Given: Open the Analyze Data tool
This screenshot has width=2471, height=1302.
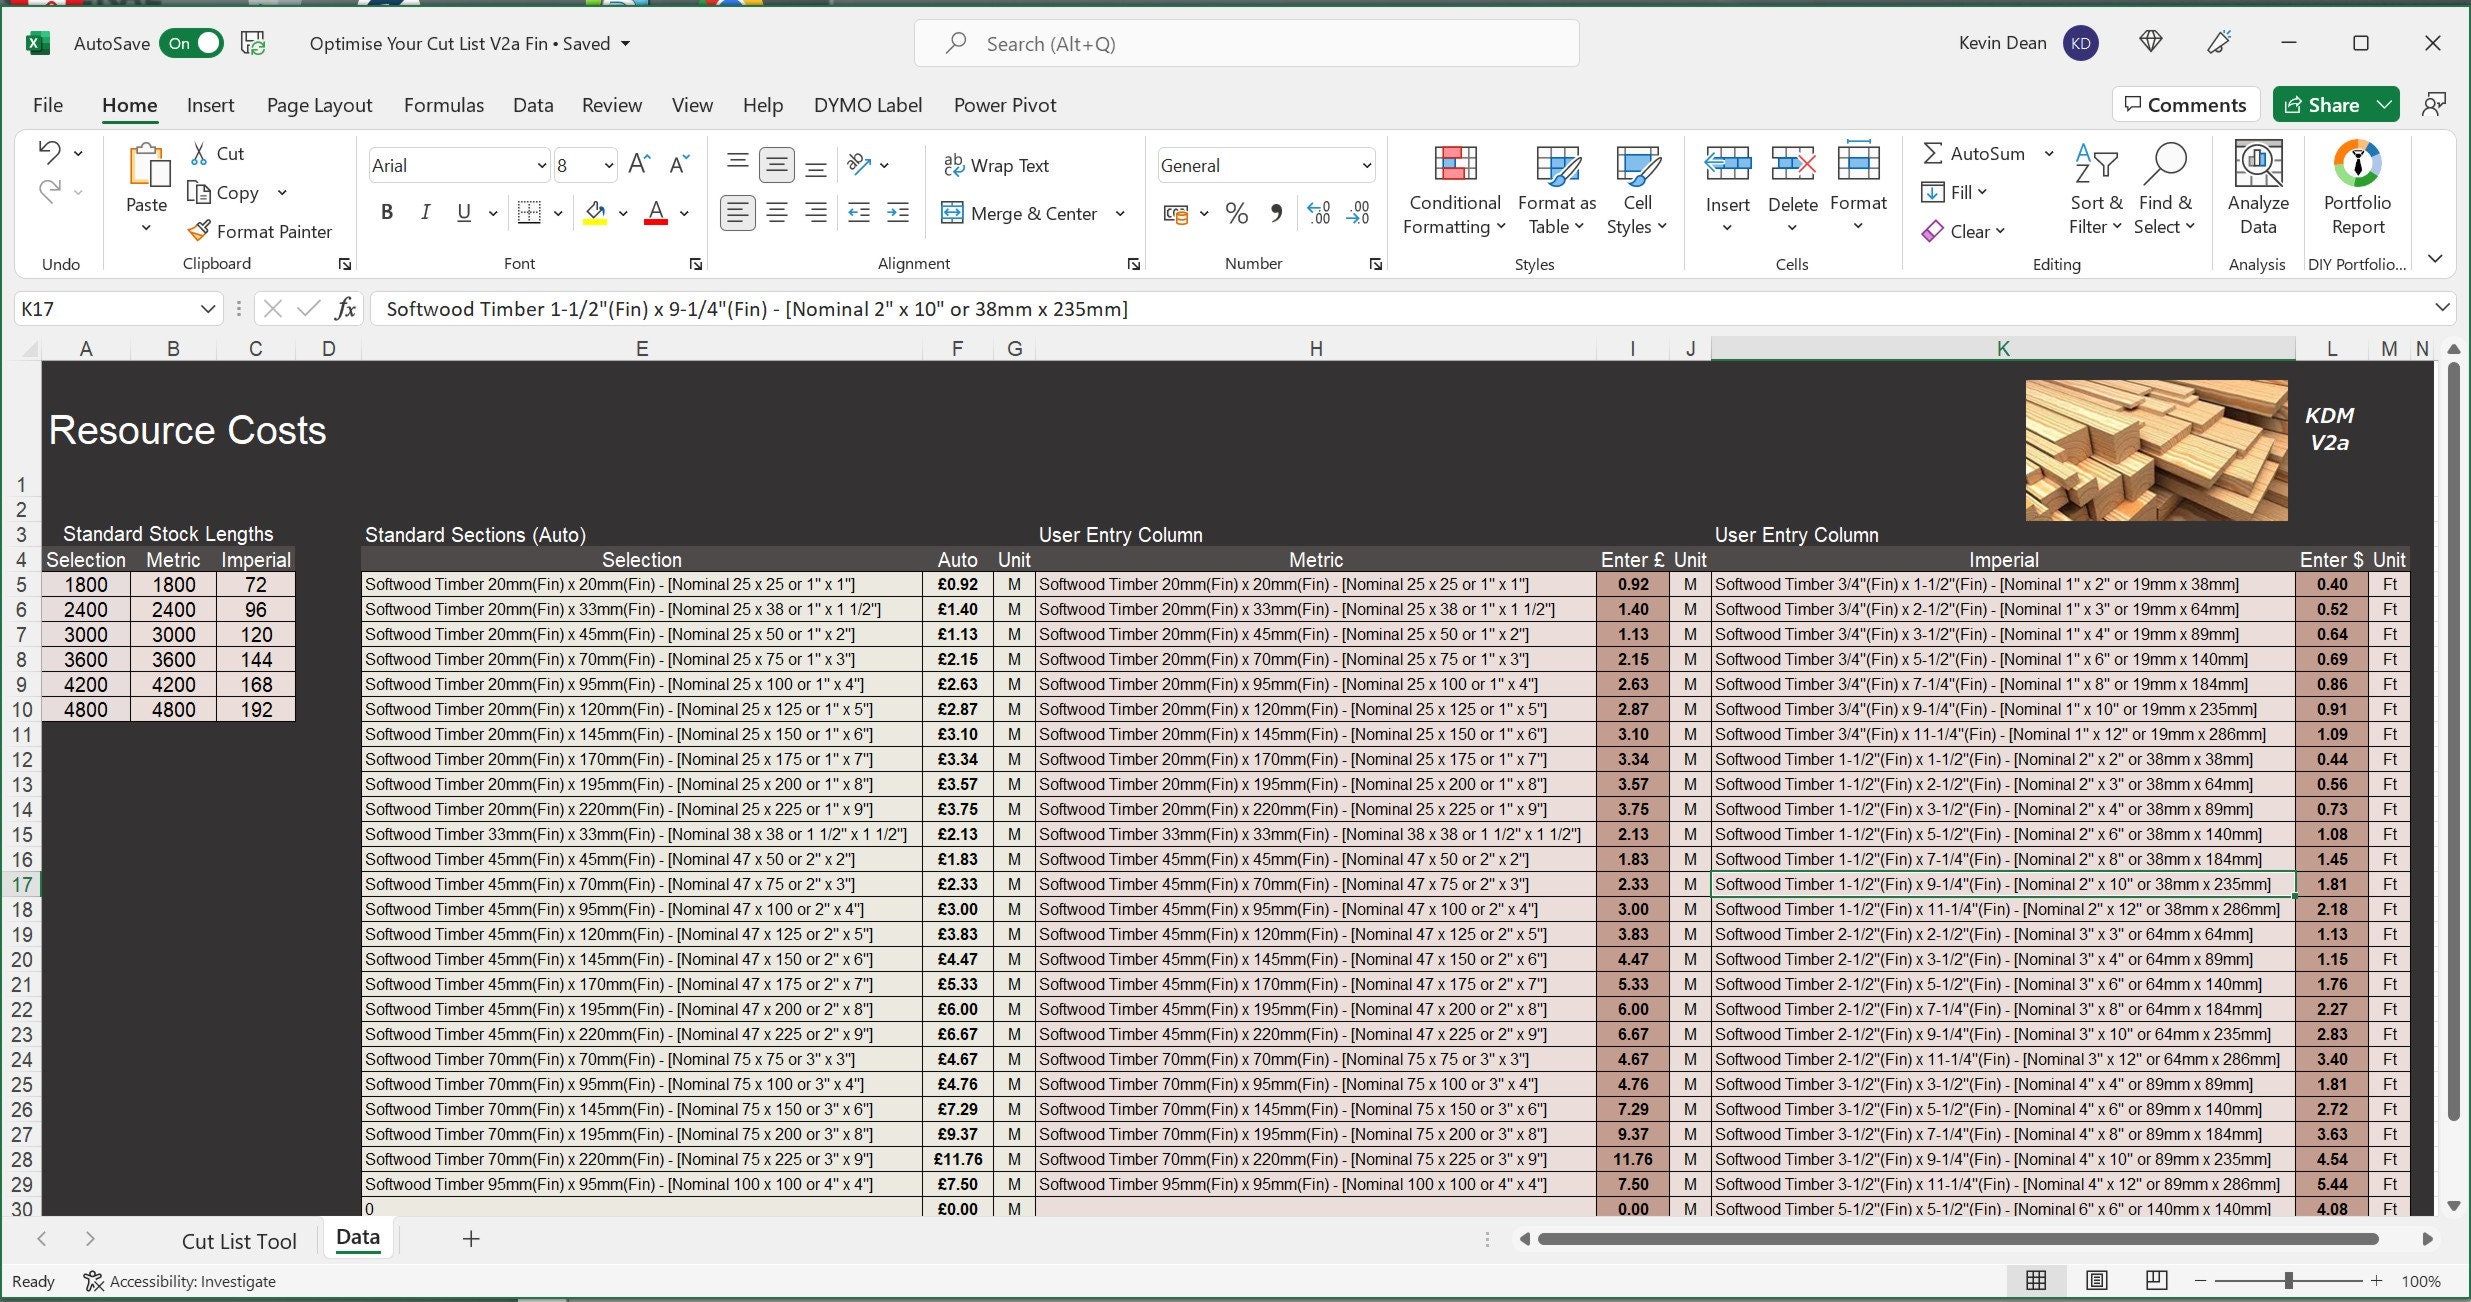Looking at the screenshot, I should [2257, 190].
